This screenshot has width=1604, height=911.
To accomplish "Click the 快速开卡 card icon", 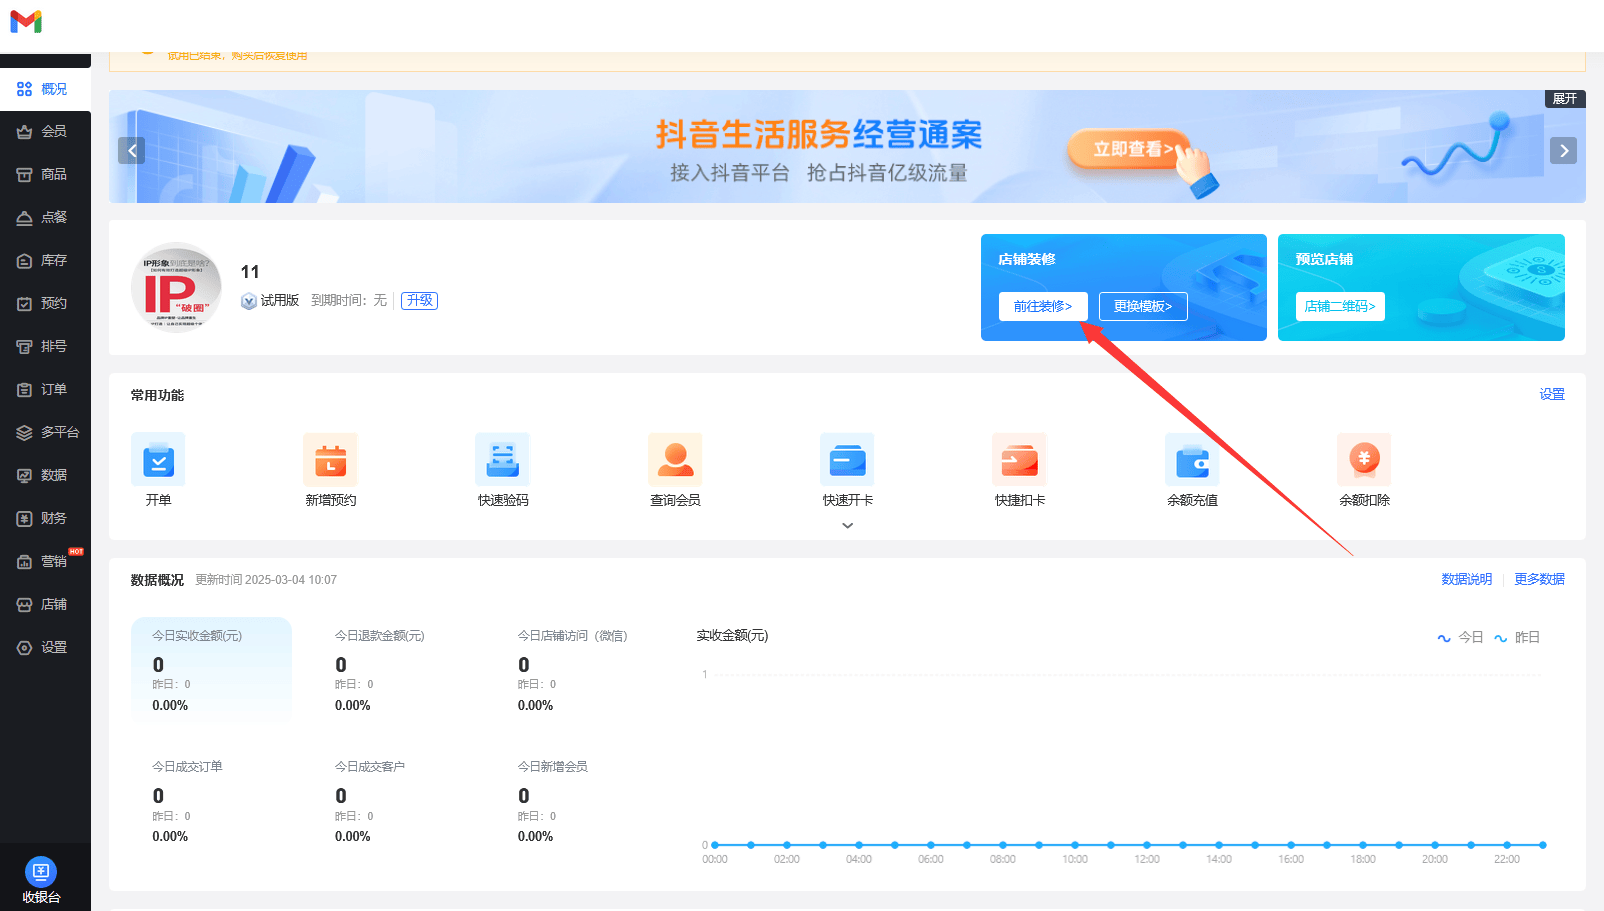I will click(x=847, y=460).
